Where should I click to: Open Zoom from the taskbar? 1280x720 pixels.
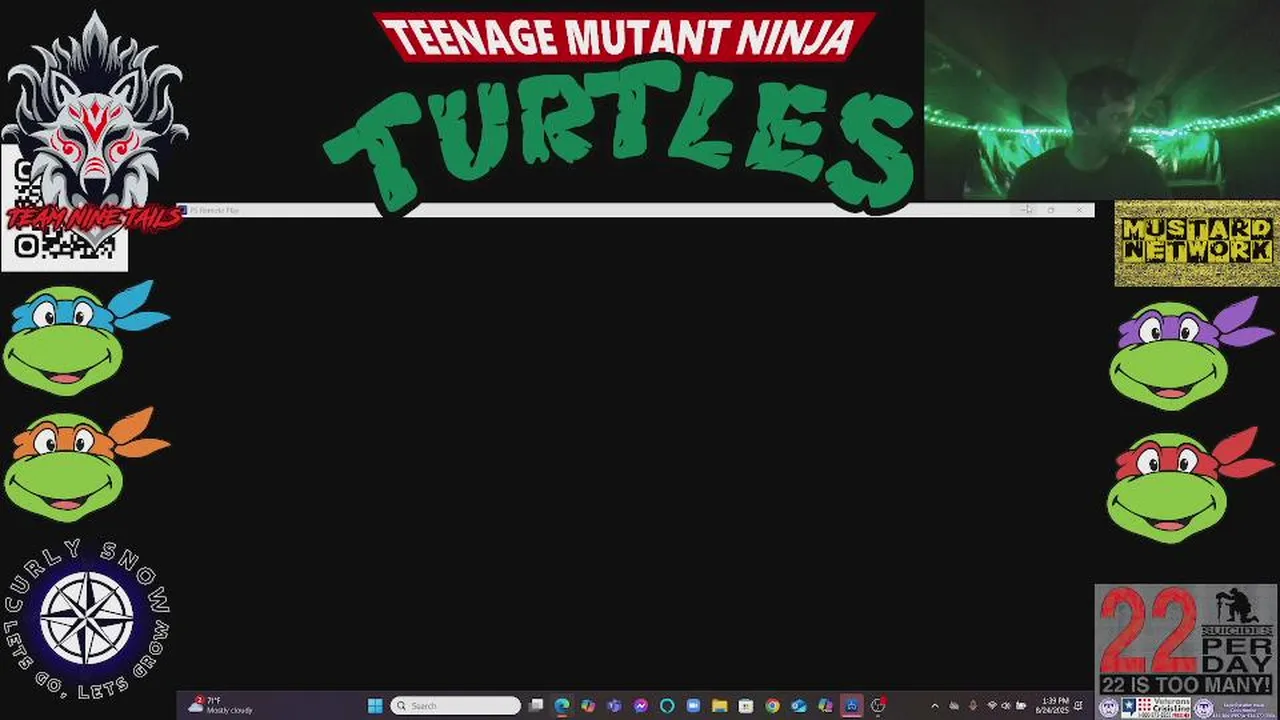(693, 705)
